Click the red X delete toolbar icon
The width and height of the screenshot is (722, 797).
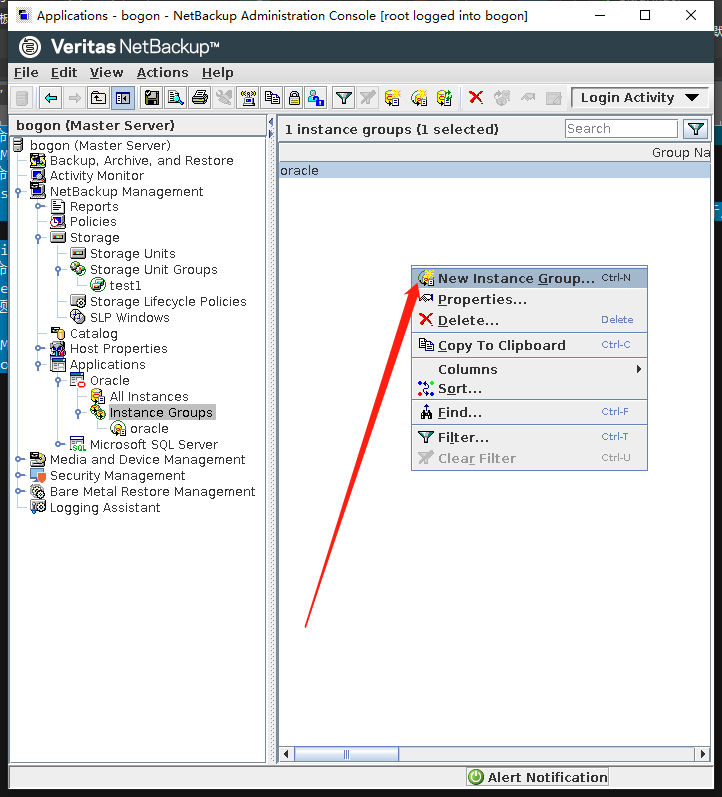tap(476, 97)
